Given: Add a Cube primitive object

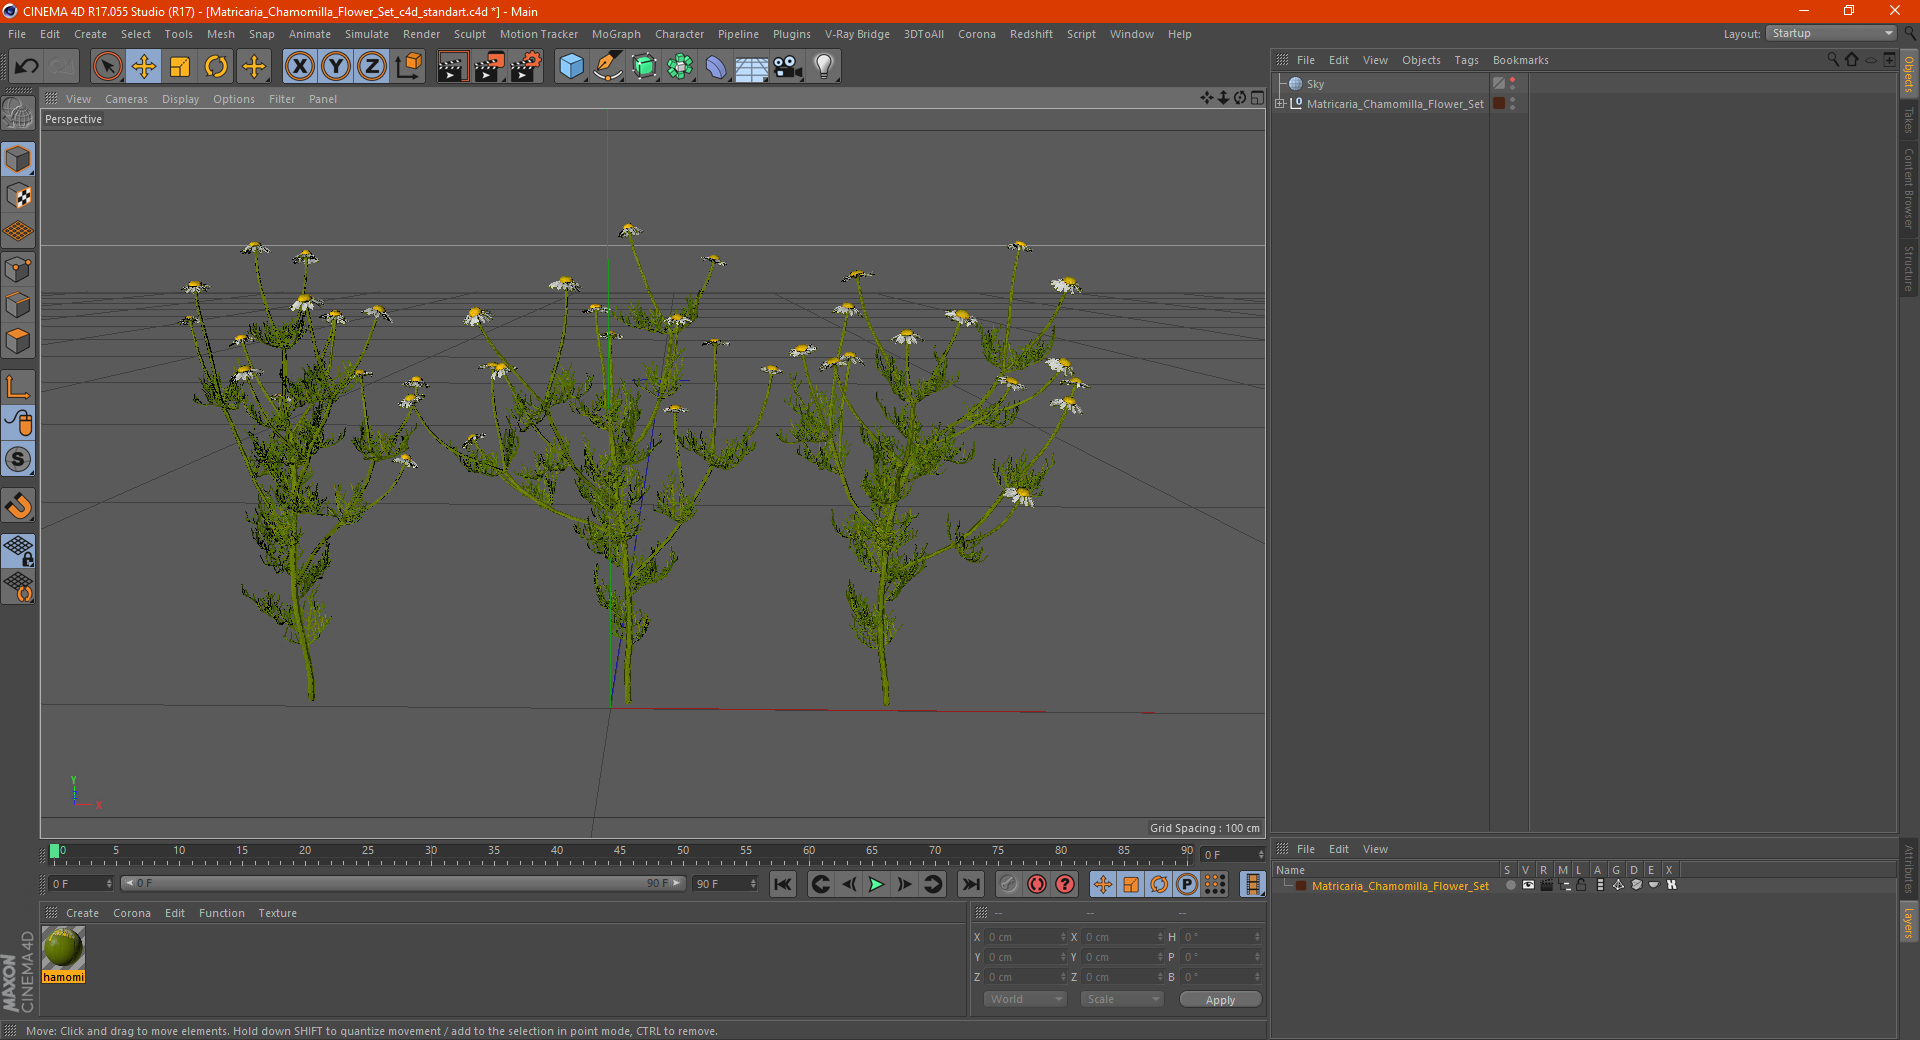Looking at the screenshot, I should tap(571, 67).
